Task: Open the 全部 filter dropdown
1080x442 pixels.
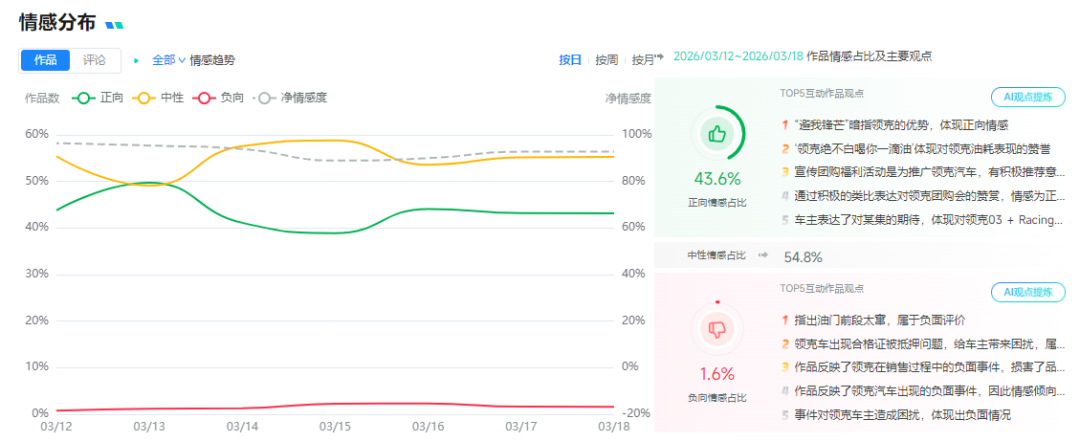Action: point(169,60)
